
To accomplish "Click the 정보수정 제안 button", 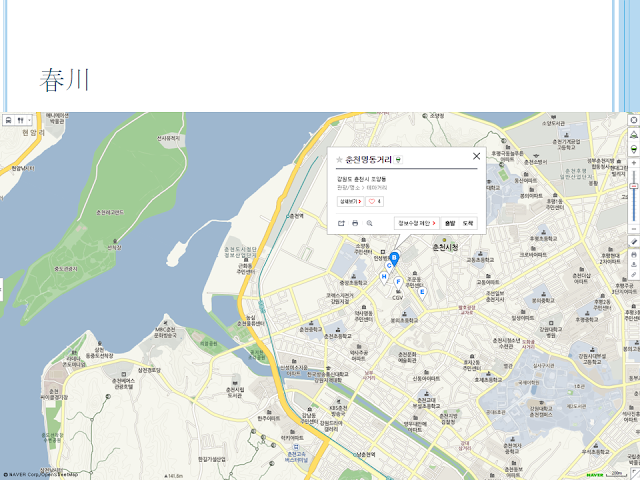I will tap(417, 223).
